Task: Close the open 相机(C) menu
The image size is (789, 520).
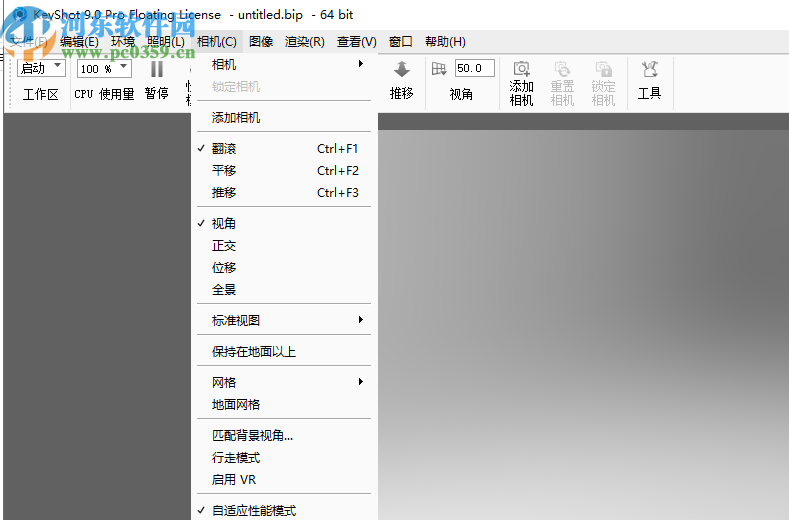Action: pyautogui.click(x=217, y=42)
